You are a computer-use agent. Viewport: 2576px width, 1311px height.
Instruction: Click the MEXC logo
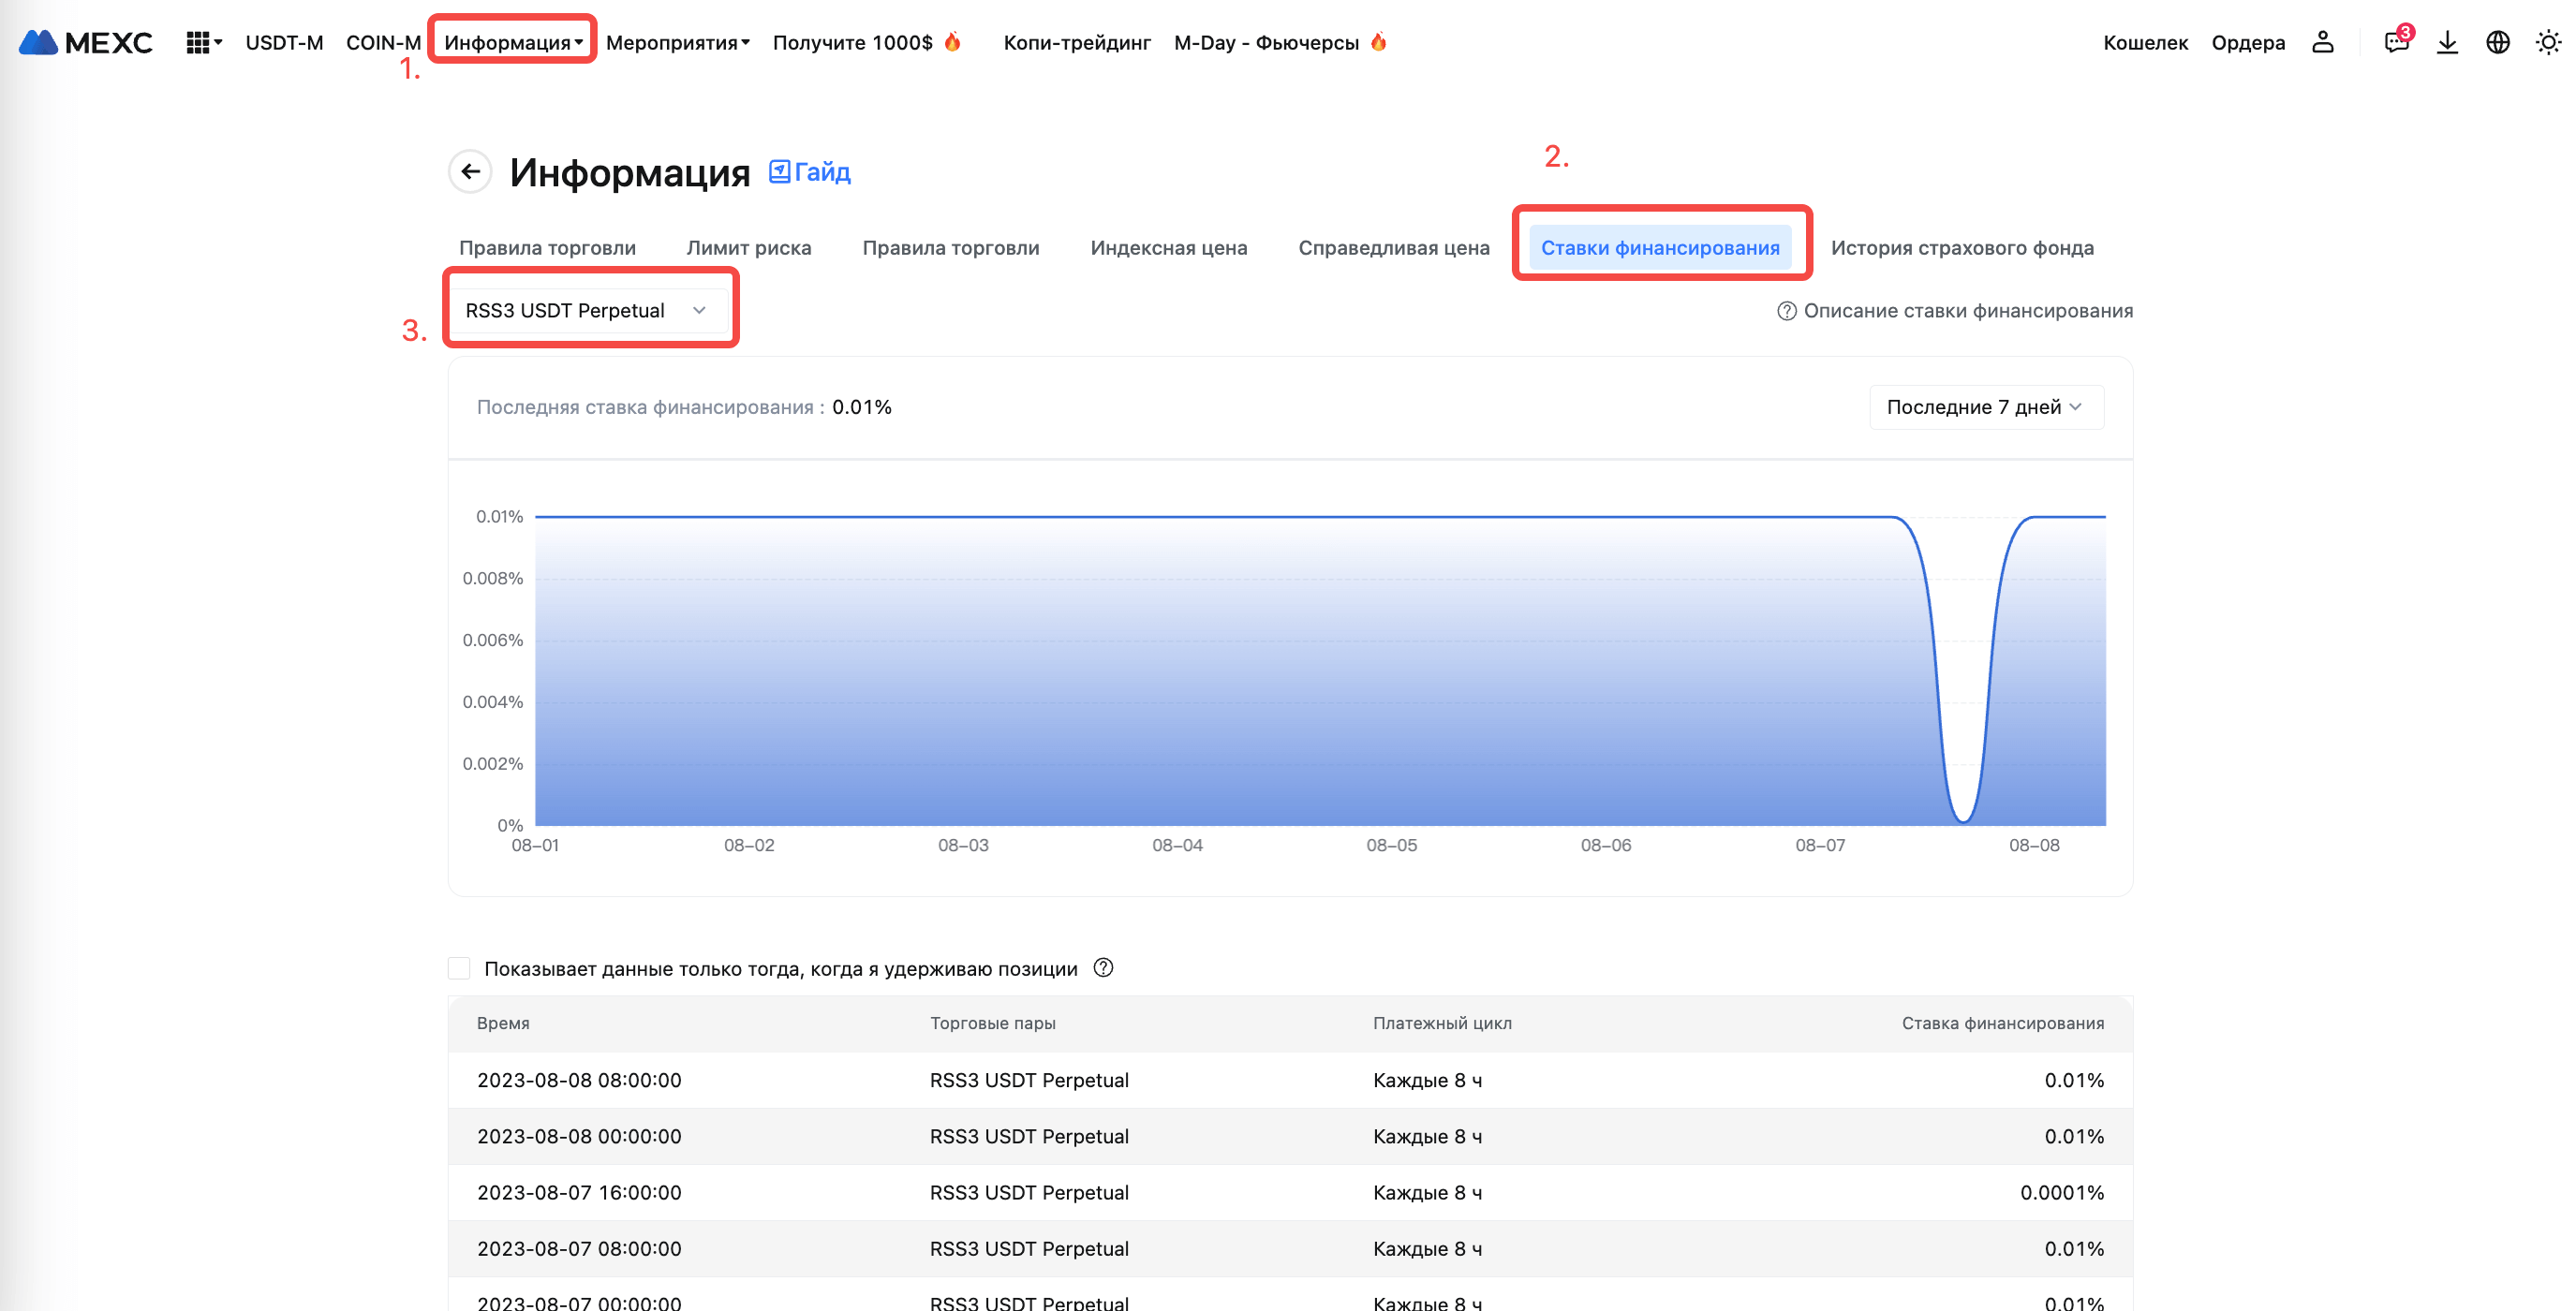click(x=86, y=42)
